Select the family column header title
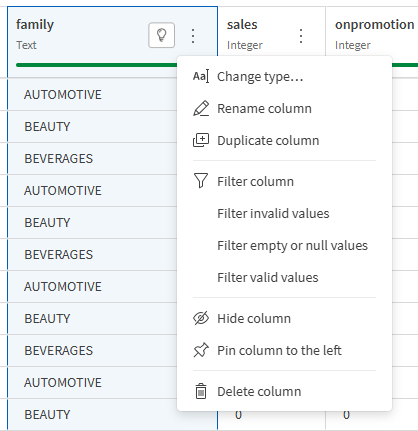This screenshot has height=431, width=418. pos(35,25)
